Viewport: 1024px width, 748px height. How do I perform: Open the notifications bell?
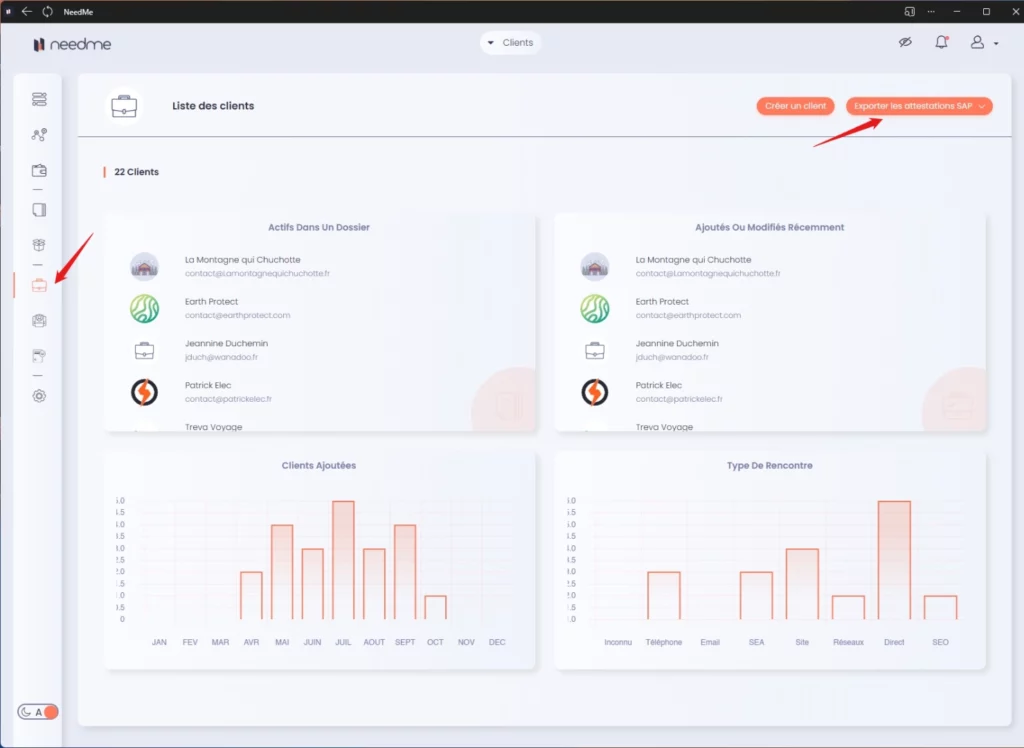click(x=941, y=43)
